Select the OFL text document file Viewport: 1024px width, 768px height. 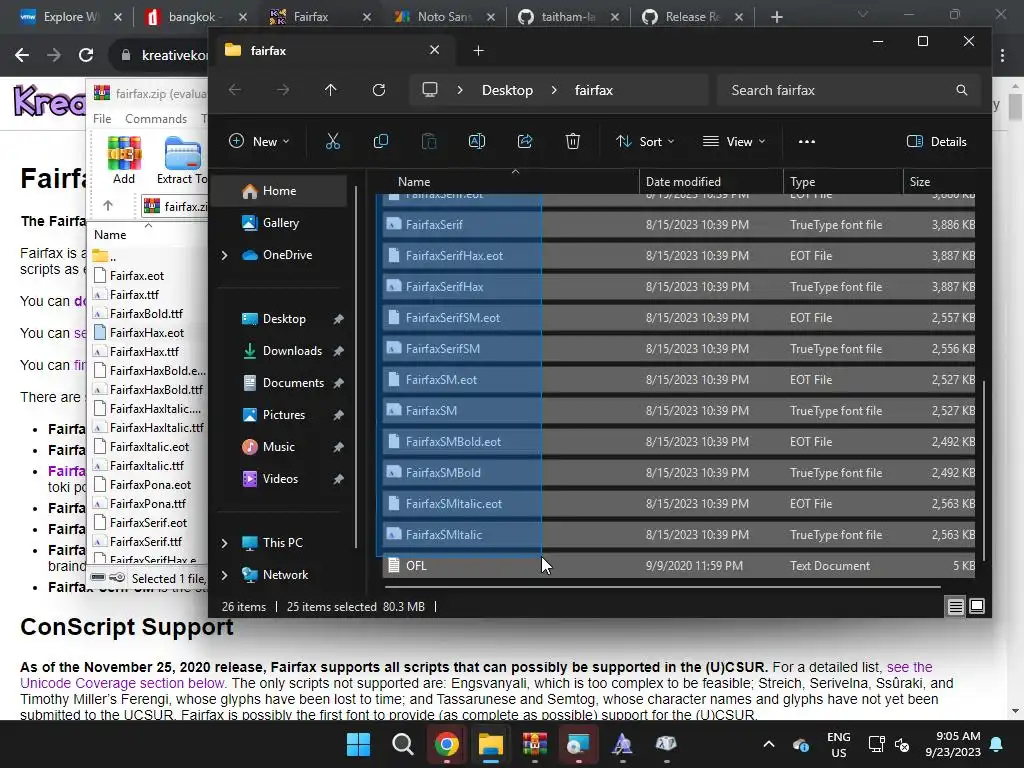pyautogui.click(x=679, y=566)
